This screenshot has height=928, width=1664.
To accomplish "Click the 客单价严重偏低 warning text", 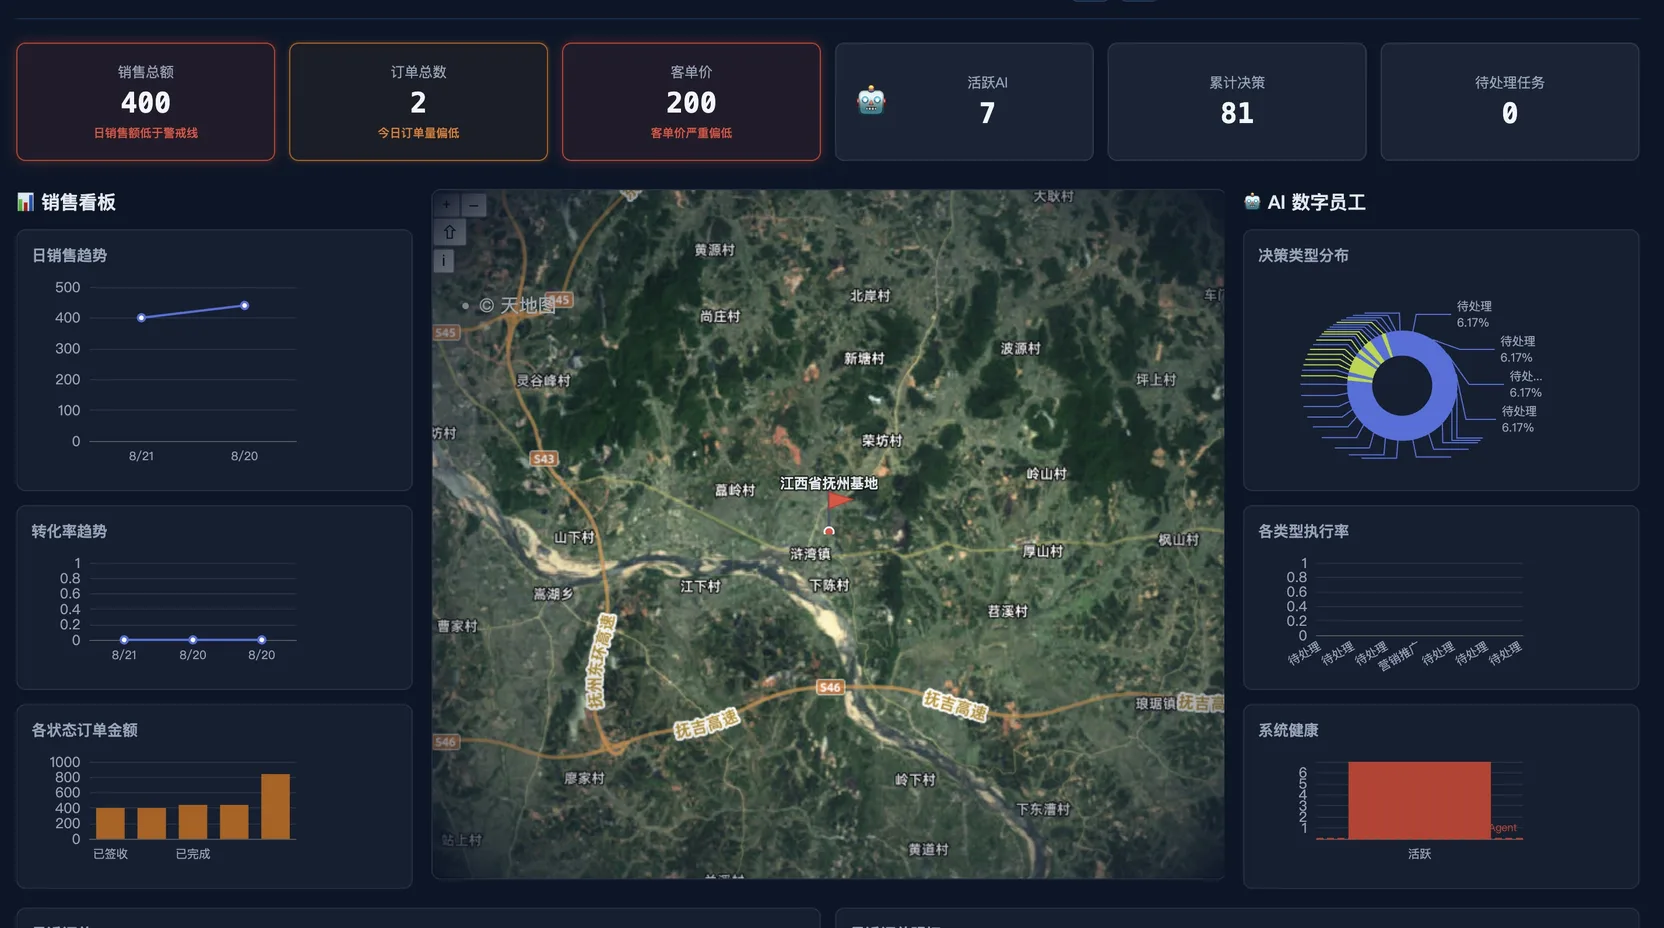I will pos(691,133).
